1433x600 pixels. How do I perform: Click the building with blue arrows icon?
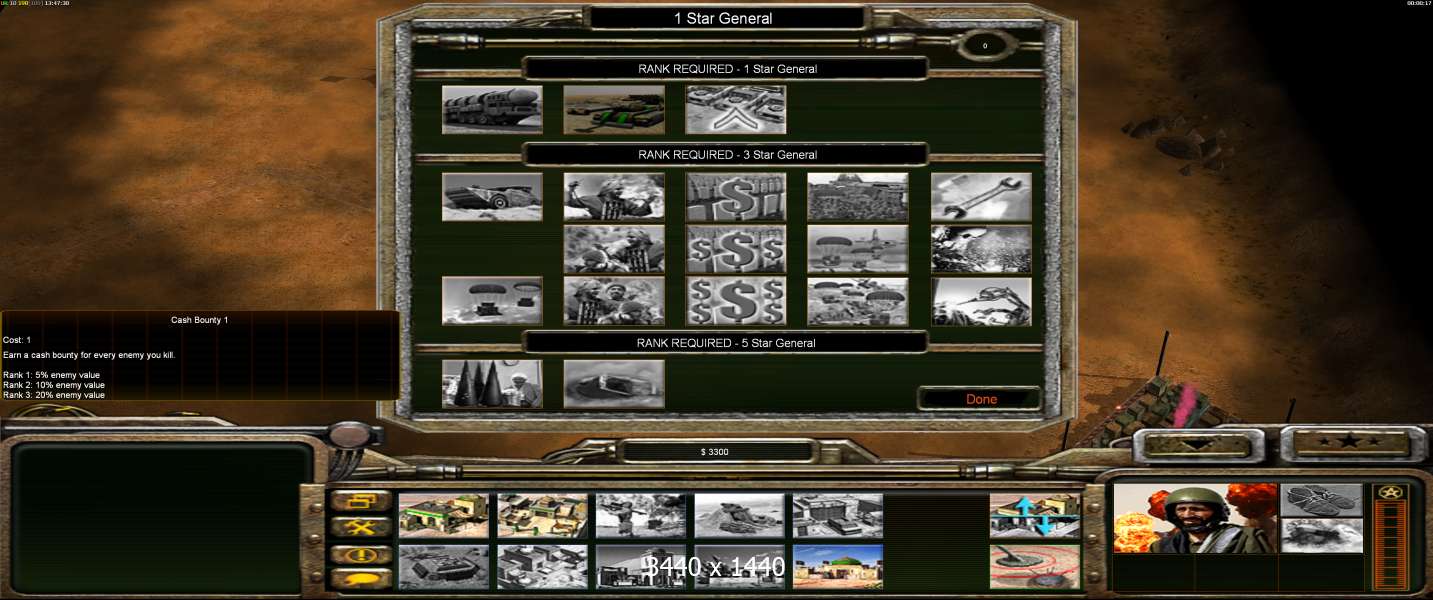pyautogui.click(x=1035, y=516)
